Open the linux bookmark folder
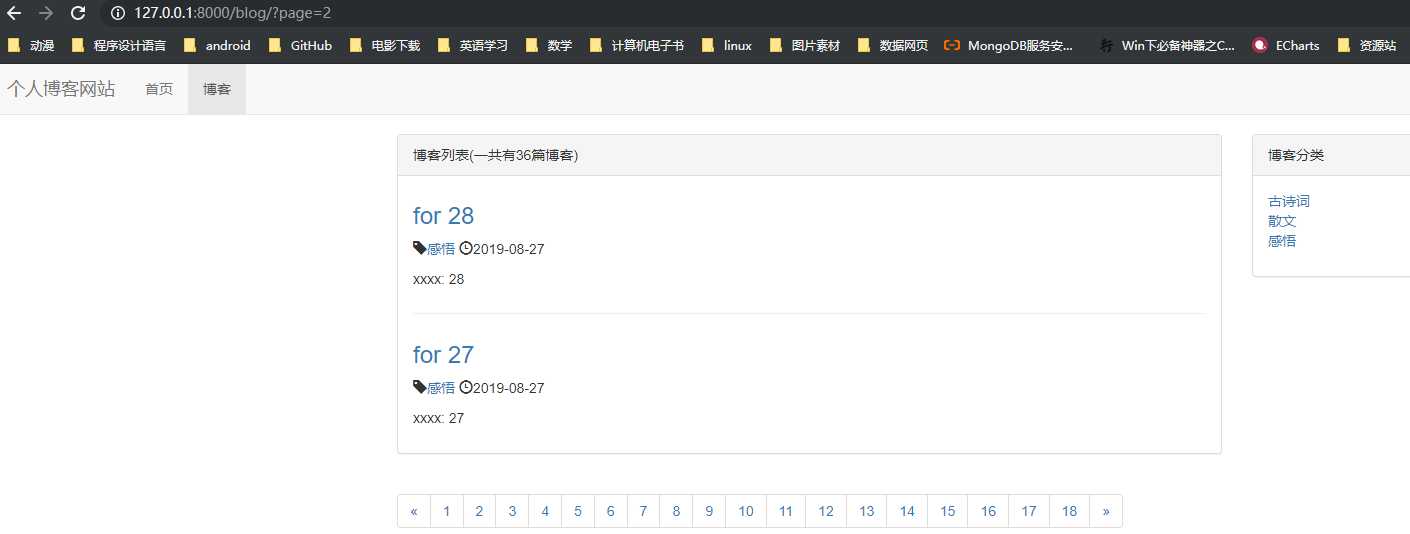Image resolution: width=1410 pixels, height=534 pixels. [x=727, y=45]
